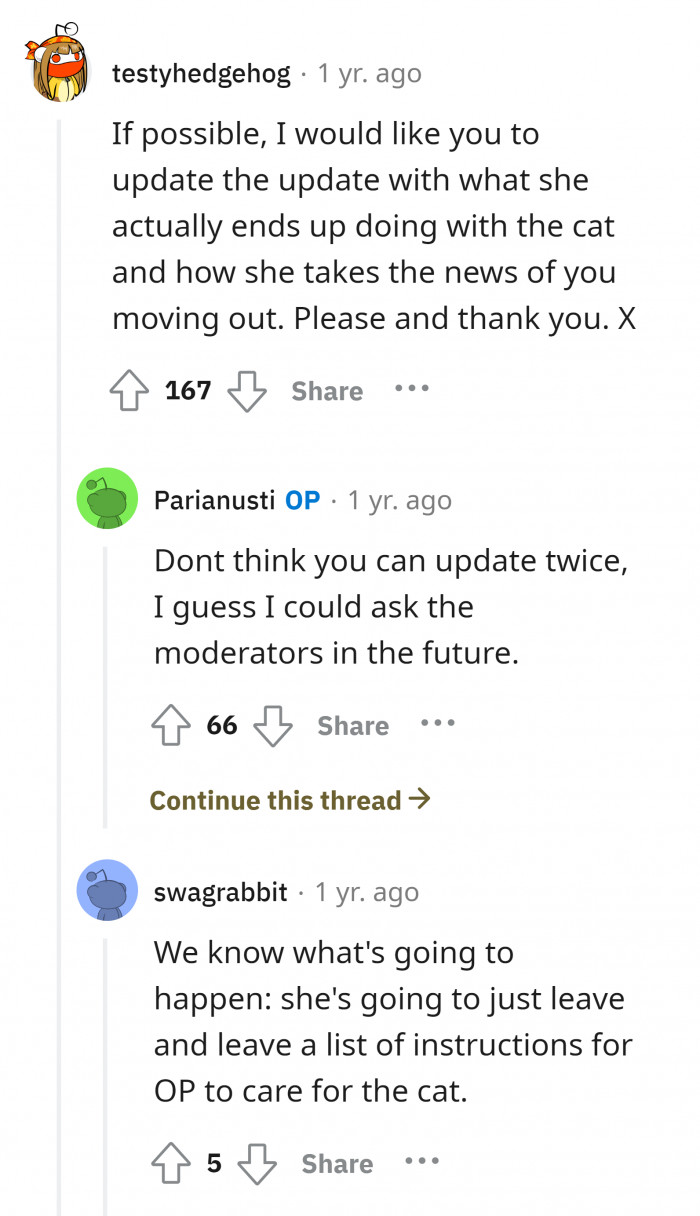Downvote testyhedgehog's comment
Image resolution: width=700 pixels, height=1216 pixels.
(247, 390)
